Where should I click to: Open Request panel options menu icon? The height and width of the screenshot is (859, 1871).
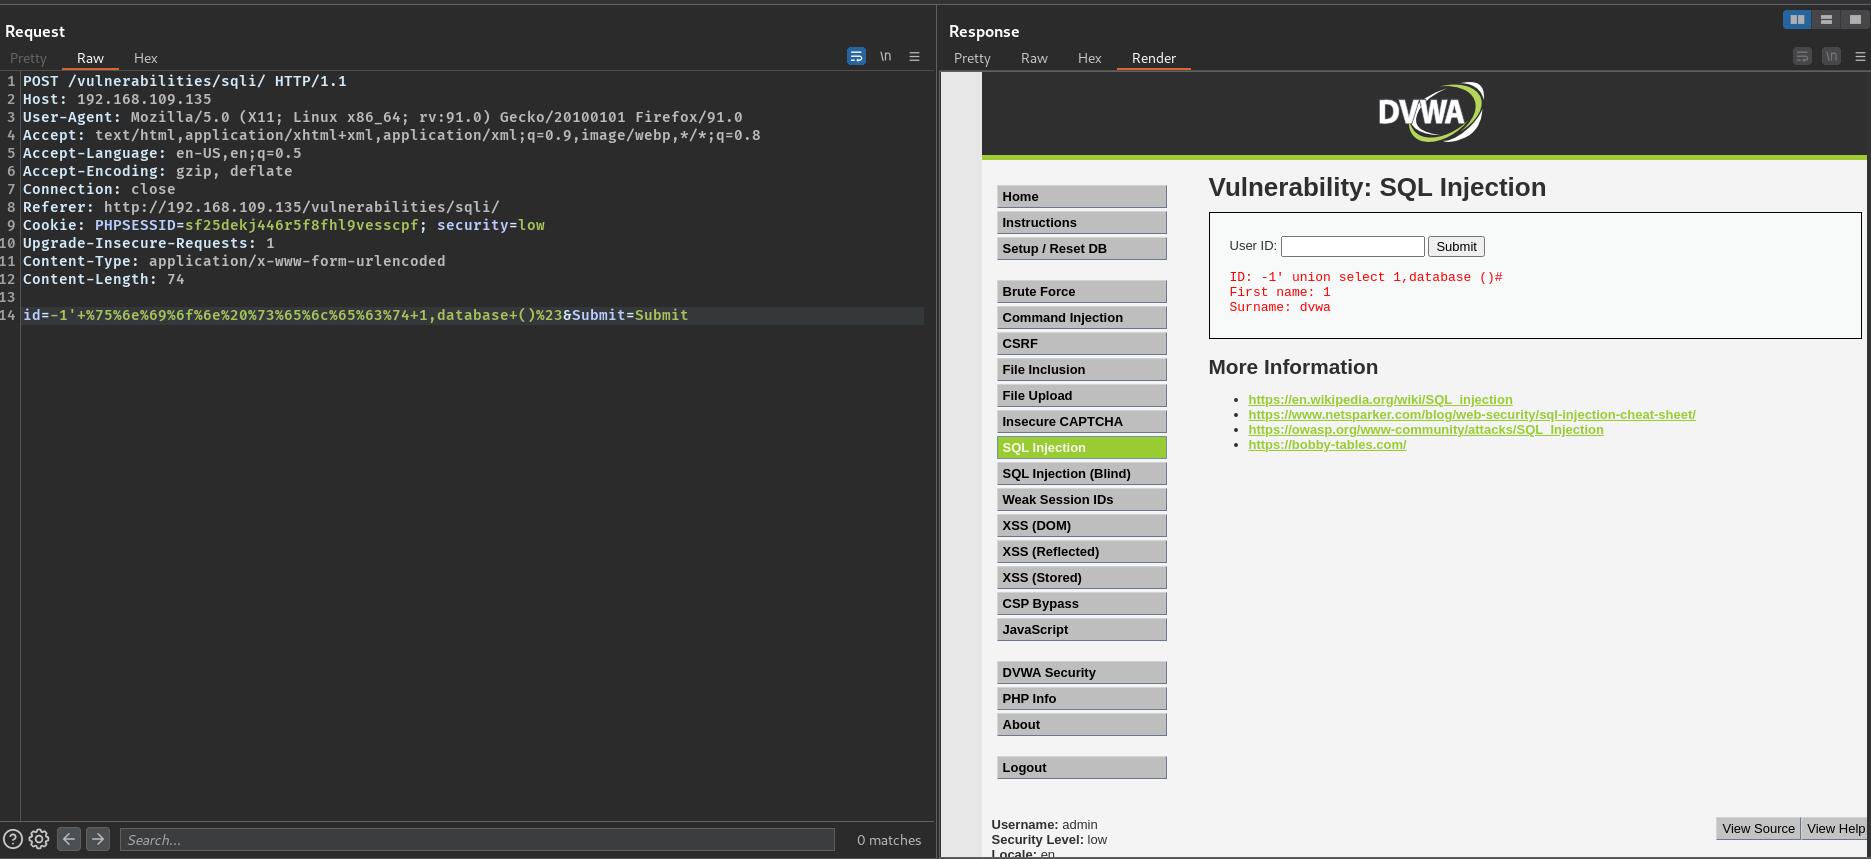click(914, 57)
